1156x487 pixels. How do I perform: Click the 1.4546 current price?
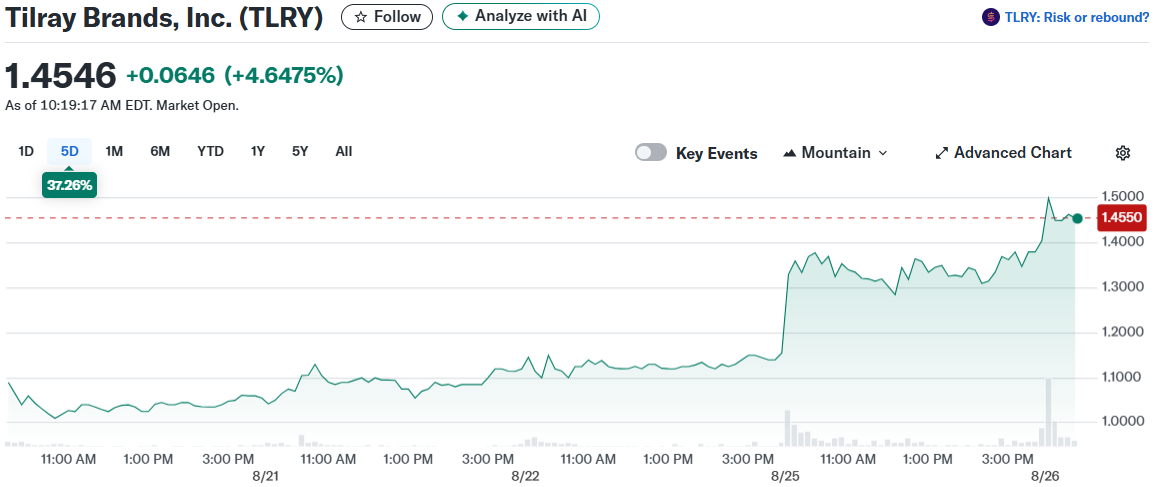(x=60, y=75)
